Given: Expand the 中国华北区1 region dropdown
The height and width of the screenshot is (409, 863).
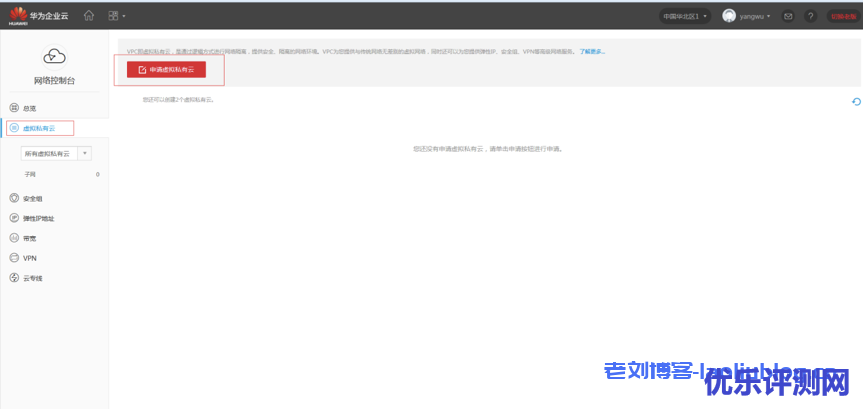Looking at the screenshot, I should 685,16.
